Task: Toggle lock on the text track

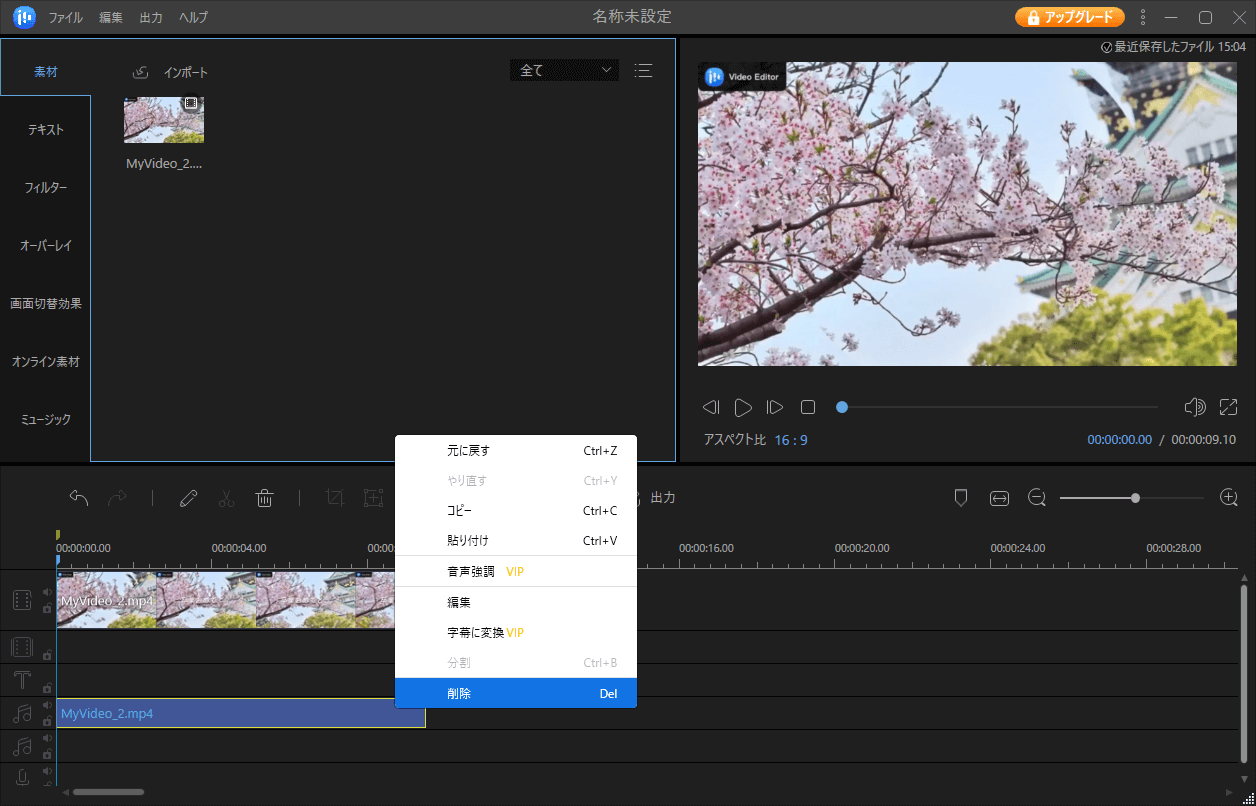Action: tap(47, 688)
